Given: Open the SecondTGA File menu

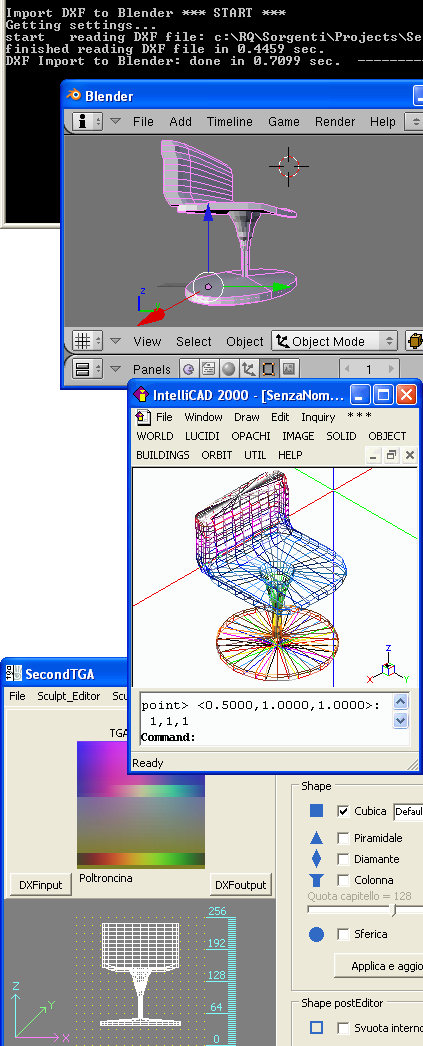Looking at the screenshot, I should 17,696.
